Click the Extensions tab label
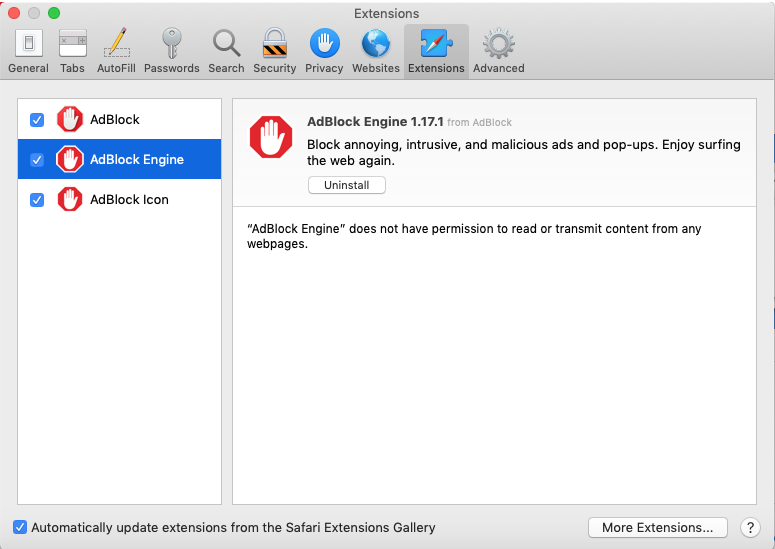 pos(436,68)
